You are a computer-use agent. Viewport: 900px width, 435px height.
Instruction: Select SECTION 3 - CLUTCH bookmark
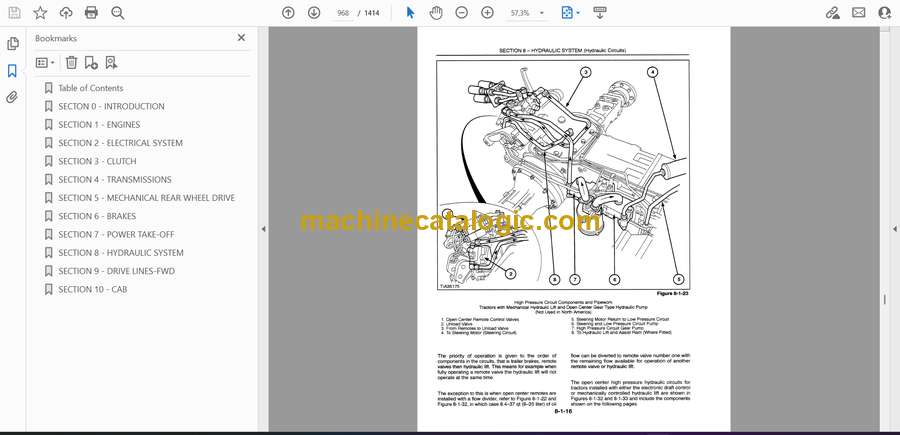98,161
